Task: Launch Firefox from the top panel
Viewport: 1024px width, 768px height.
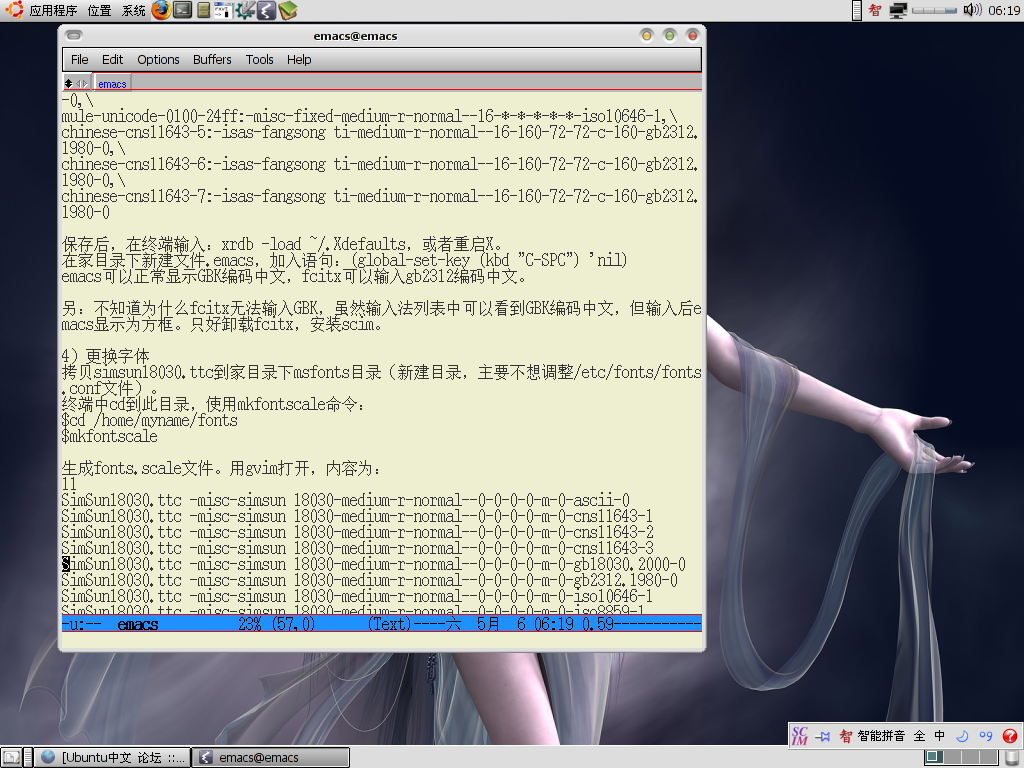Action: point(161,10)
